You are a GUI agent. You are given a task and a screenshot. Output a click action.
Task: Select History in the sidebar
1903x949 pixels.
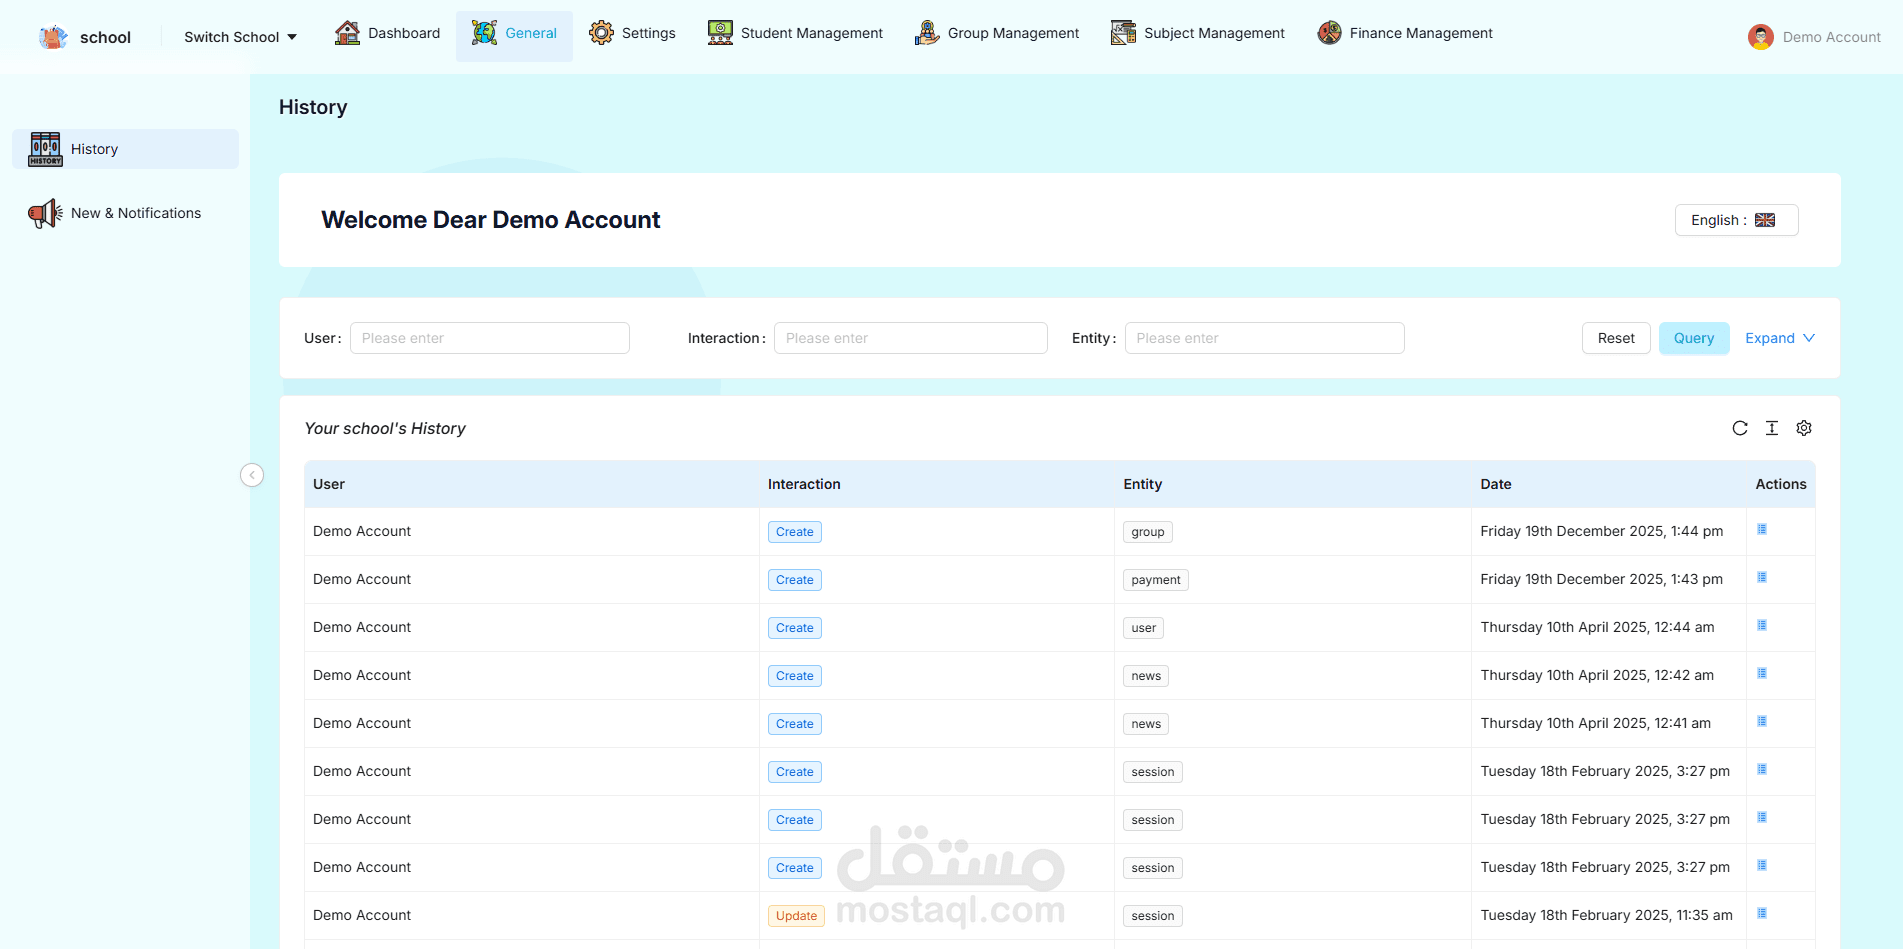coord(125,149)
